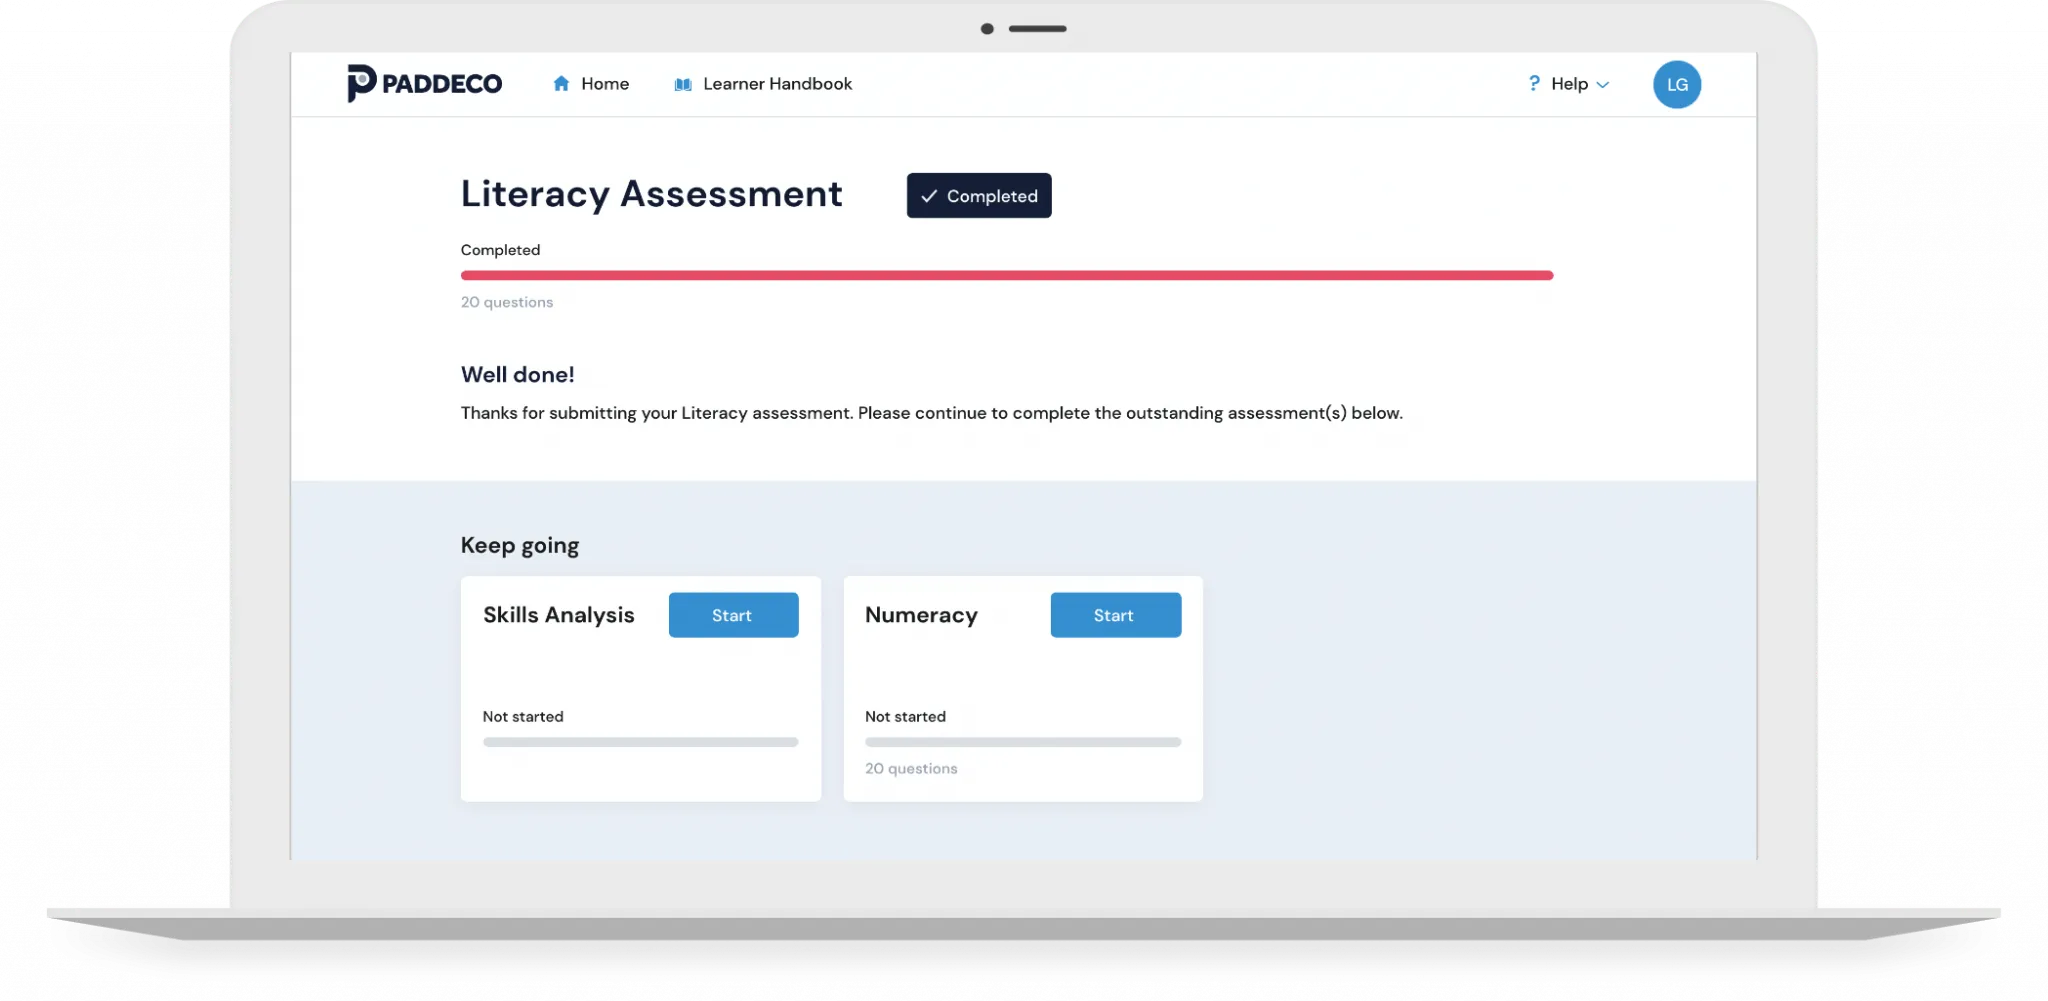Image resolution: width=2048 pixels, height=1001 pixels.
Task: Click the Learner Handbook book icon
Action: (683, 85)
